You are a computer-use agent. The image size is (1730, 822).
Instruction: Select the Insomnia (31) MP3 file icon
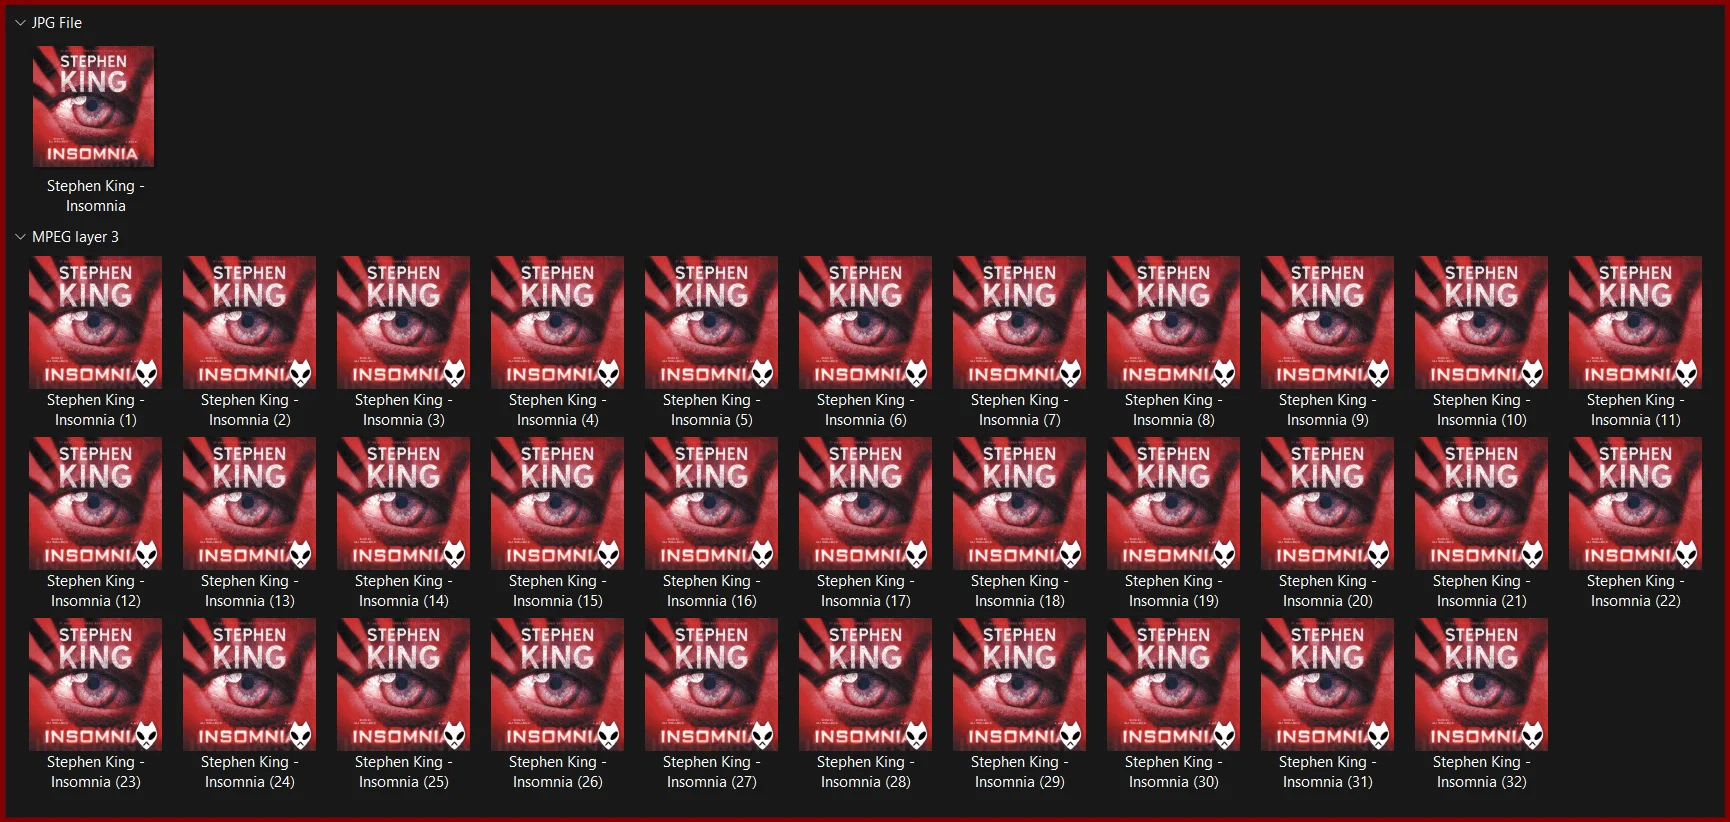coord(1328,684)
